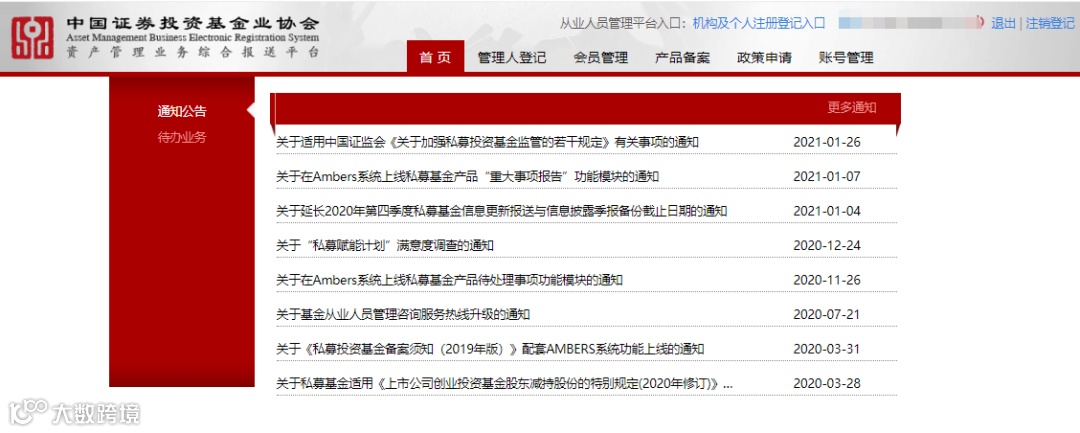Open notice about 私募赋能计划 满意度调查
This screenshot has width=1080, height=433.
385,246
